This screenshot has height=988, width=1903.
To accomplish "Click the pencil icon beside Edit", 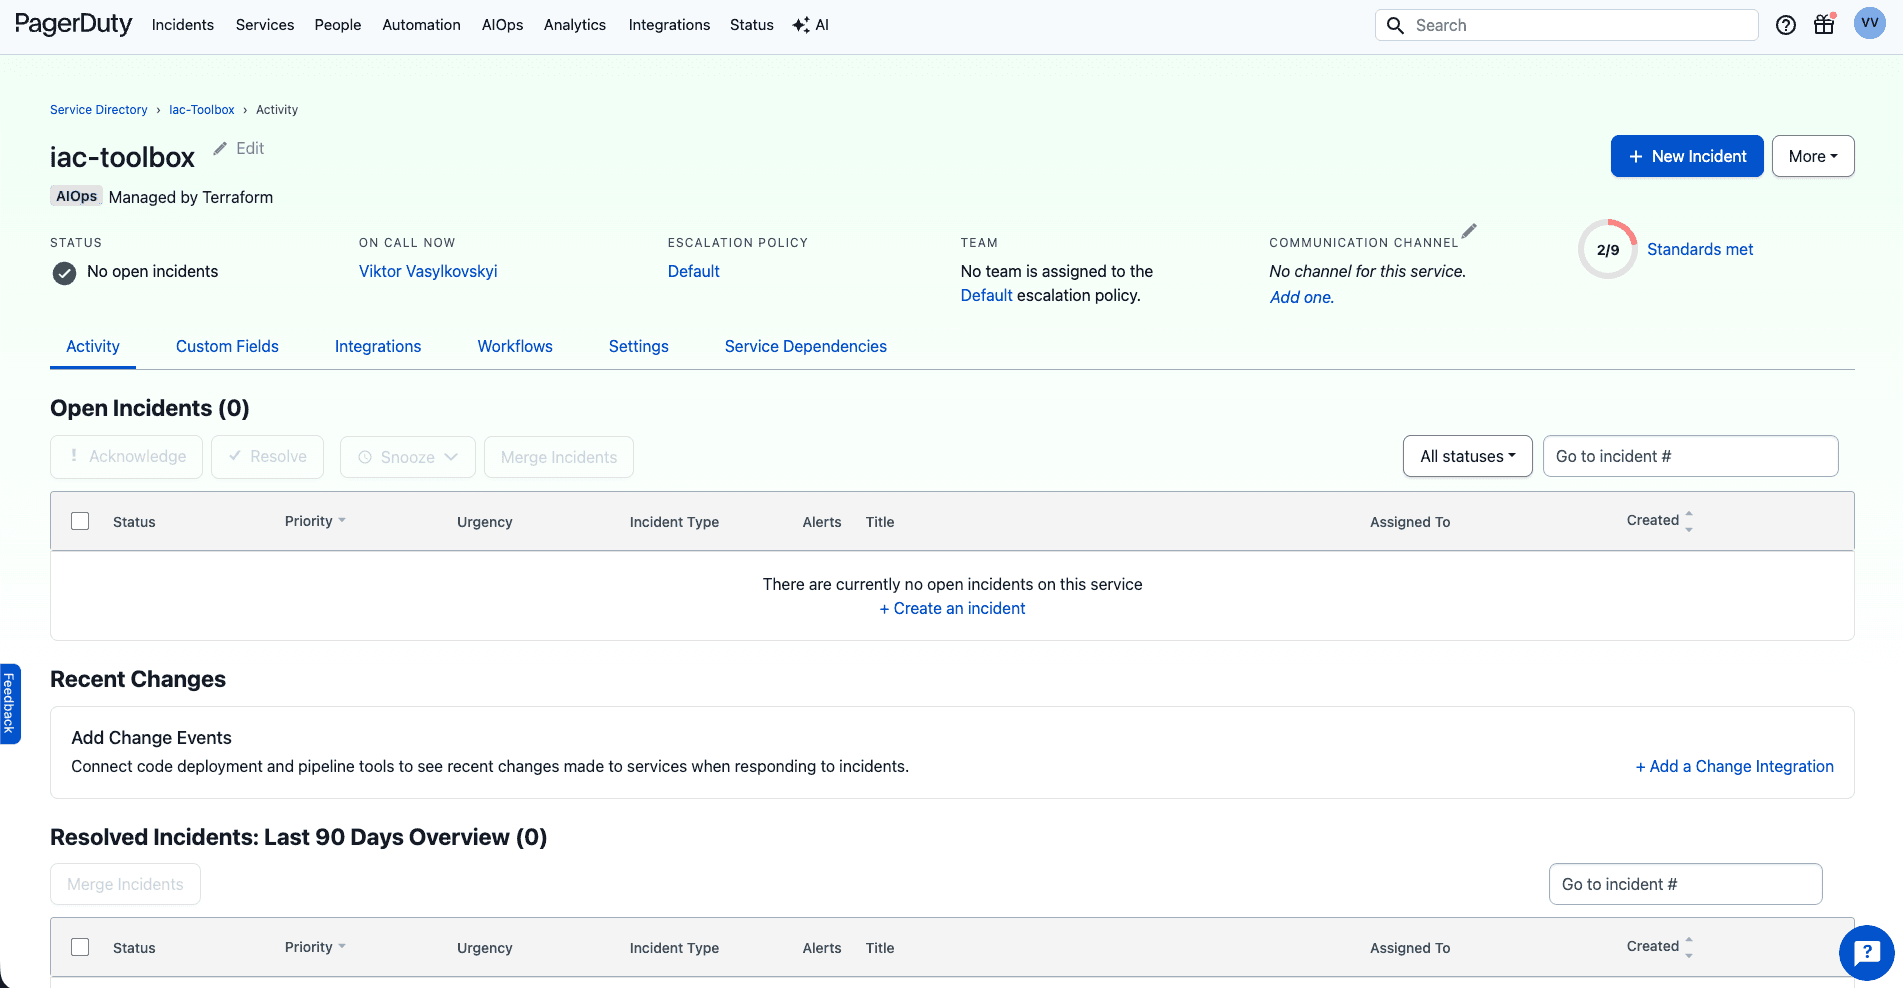I will click(220, 148).
